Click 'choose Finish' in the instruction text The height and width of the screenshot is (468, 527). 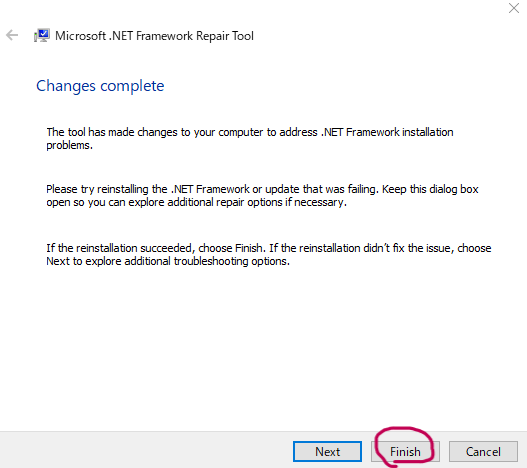[231, 248]
